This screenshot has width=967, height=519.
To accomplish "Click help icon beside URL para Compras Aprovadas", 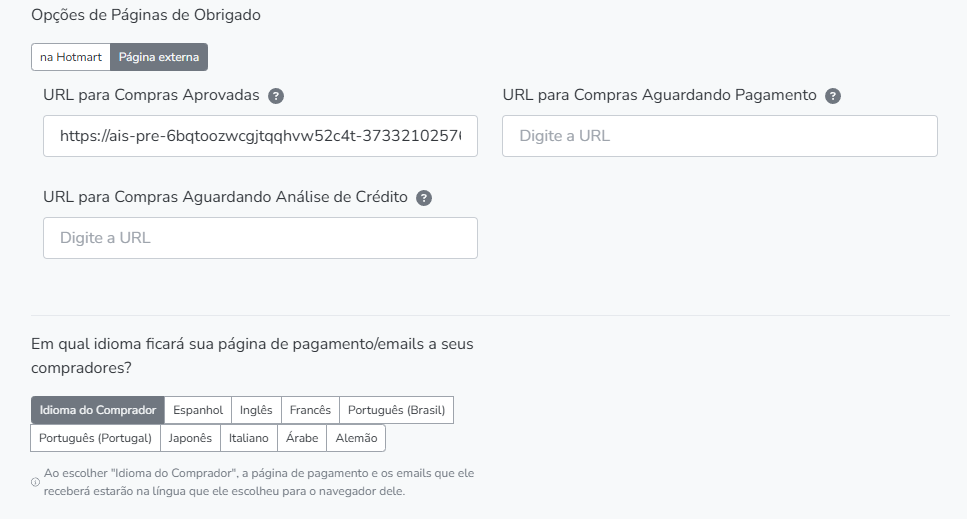I will point(277,96).
